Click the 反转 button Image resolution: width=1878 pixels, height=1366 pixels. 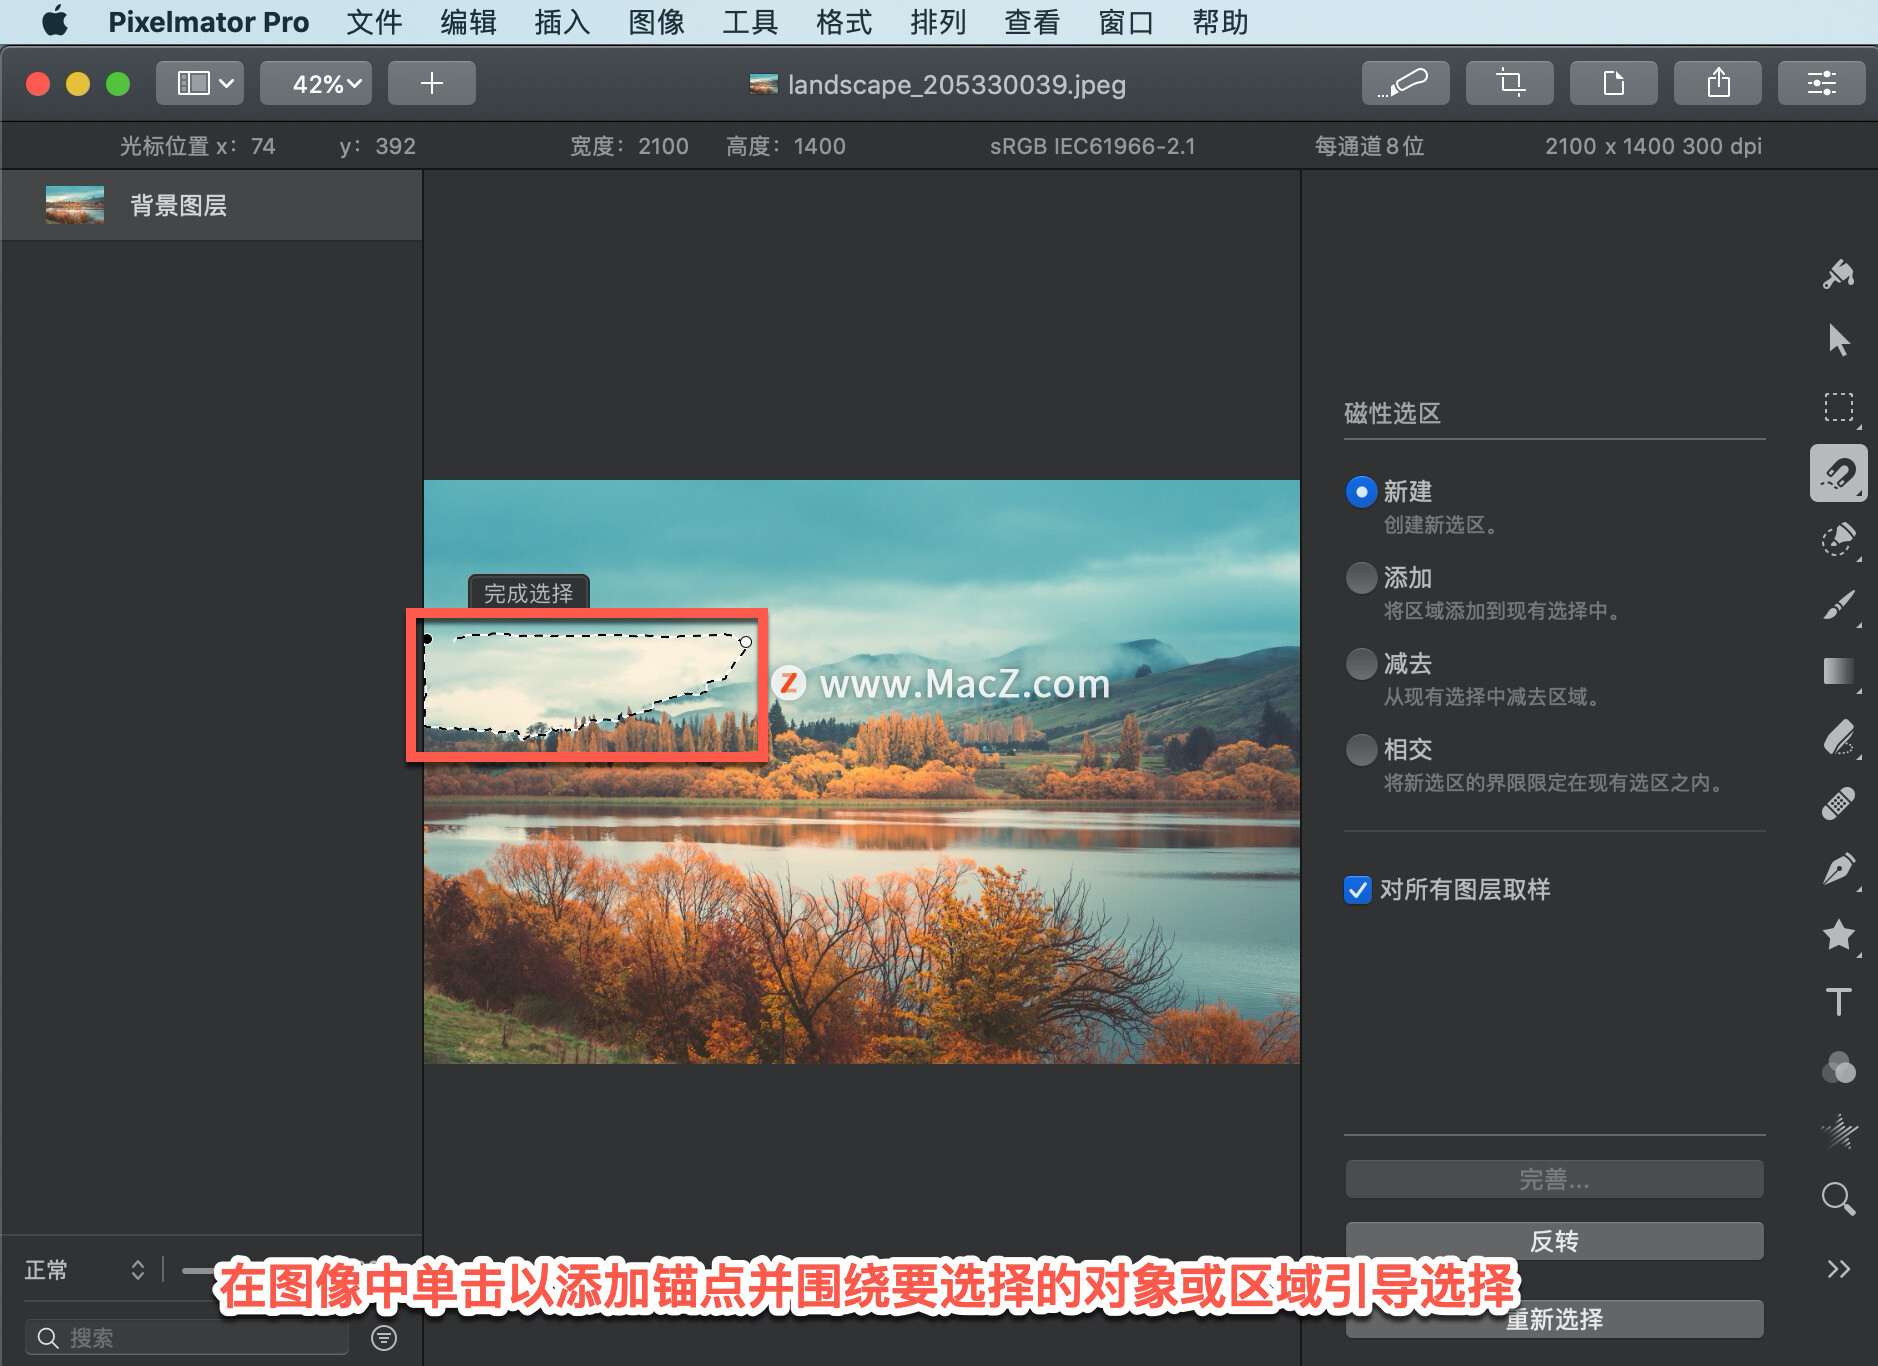(1554, 1241)
